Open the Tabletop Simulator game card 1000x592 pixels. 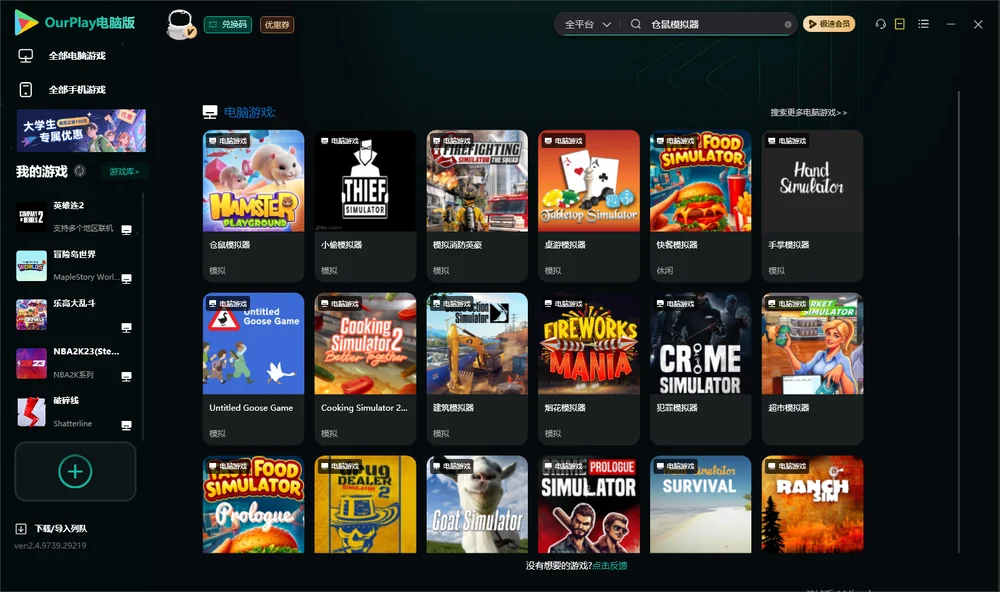[589, 206]
